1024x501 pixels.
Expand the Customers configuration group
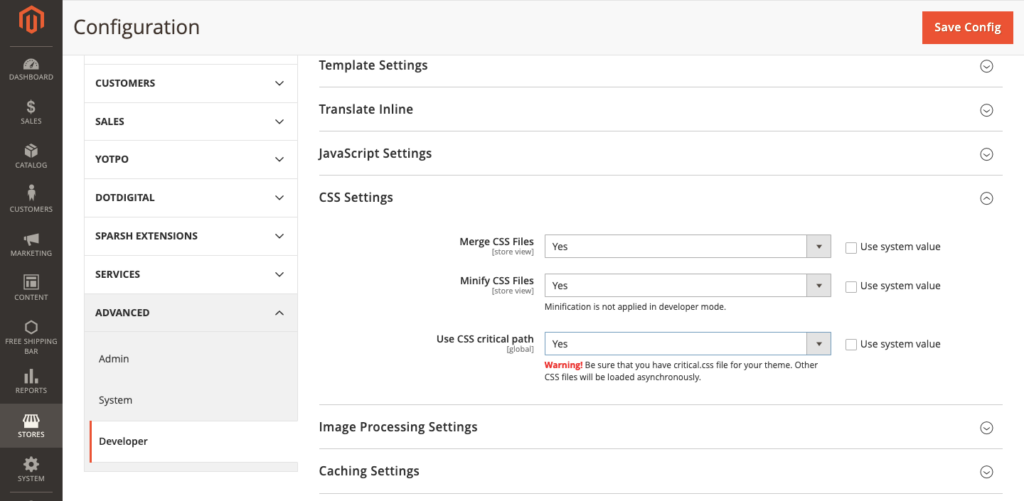point(191,84)
